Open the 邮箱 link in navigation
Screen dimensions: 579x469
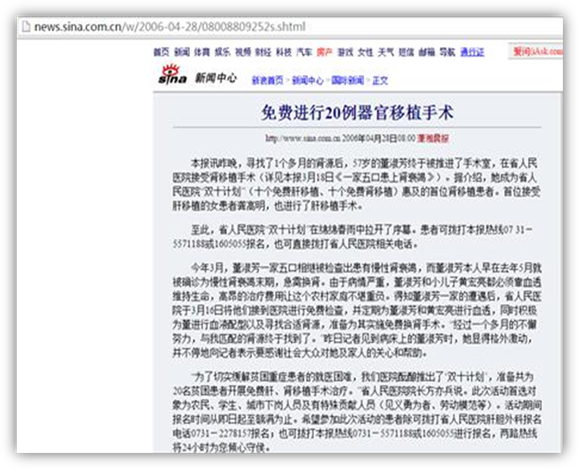[426, 52]
